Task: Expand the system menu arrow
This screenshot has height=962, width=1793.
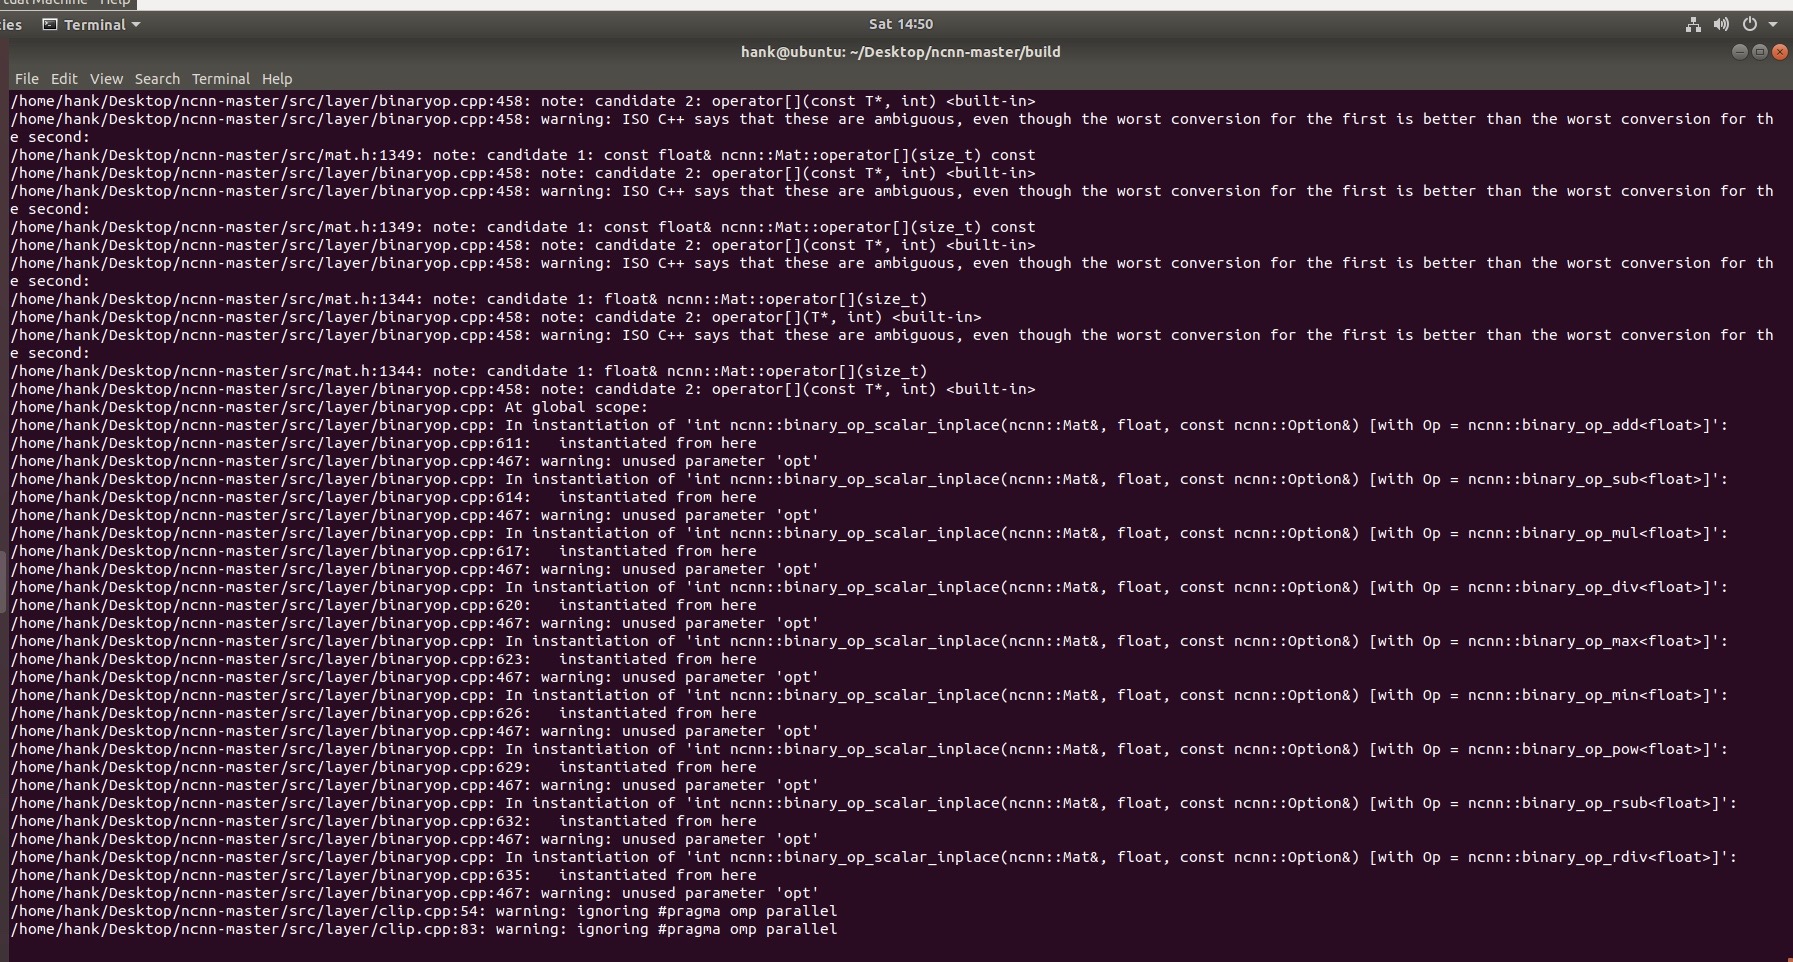Action: tap(1773, 25)
